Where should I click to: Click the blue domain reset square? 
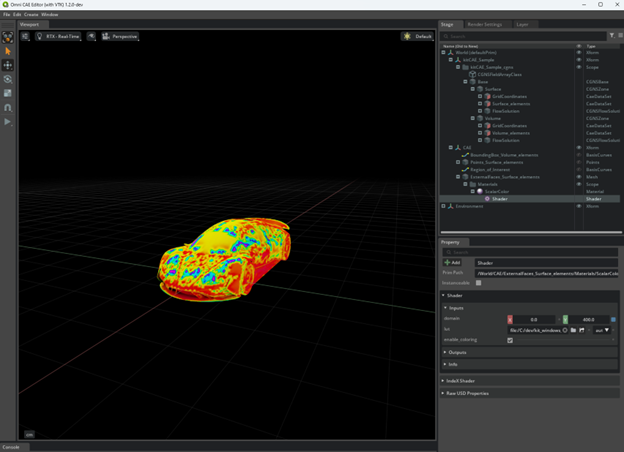(x=613, y=320)
